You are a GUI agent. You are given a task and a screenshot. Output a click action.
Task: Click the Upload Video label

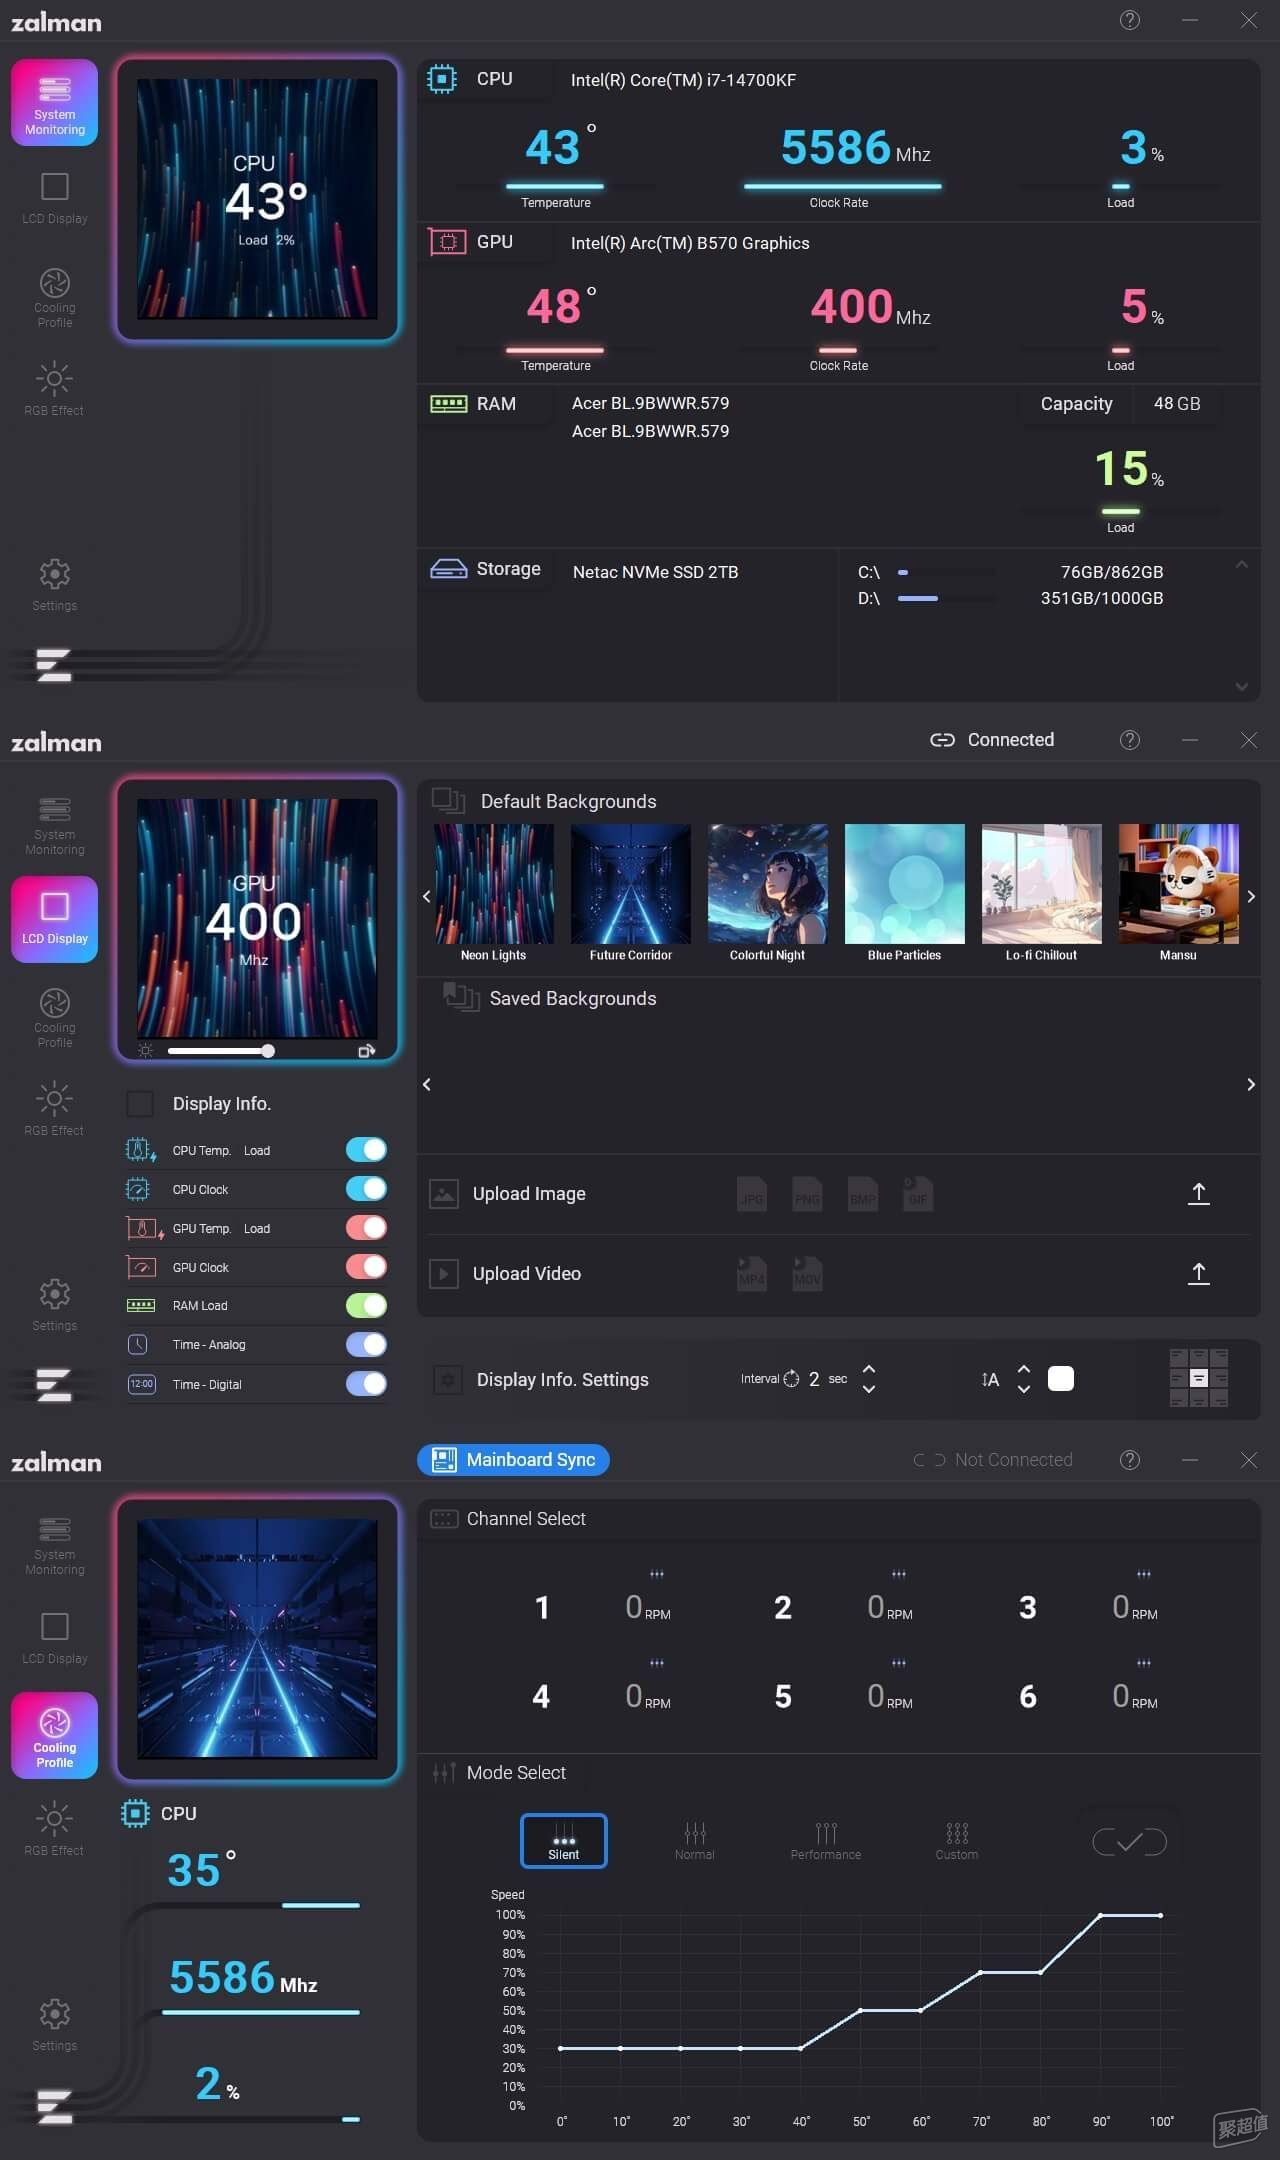527,1274
